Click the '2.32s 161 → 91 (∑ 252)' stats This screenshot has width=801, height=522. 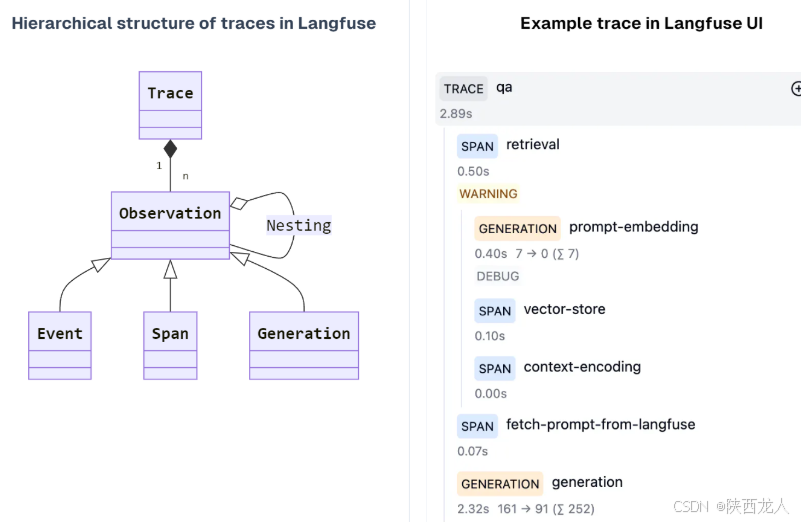coord(526,509)
